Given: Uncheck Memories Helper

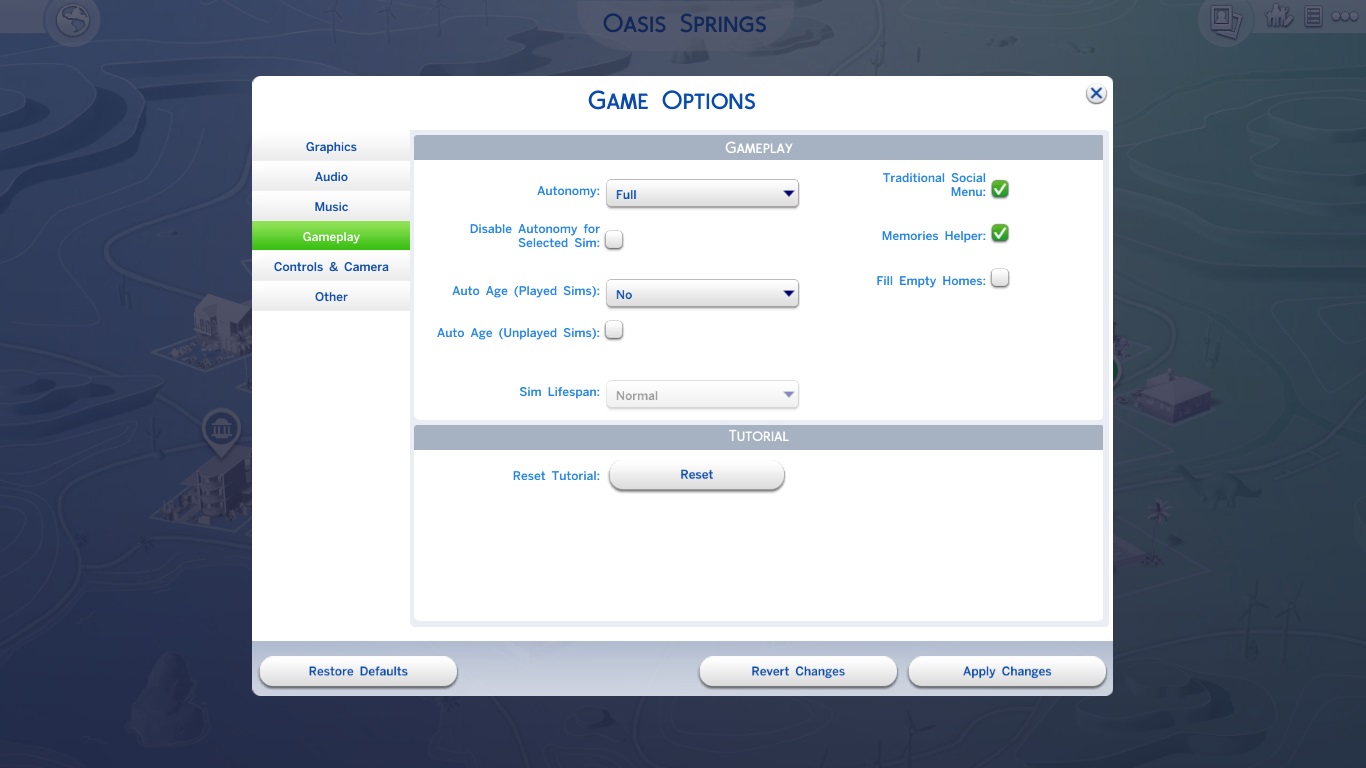Looking at the screenshot, I should [x=999, y=233].
